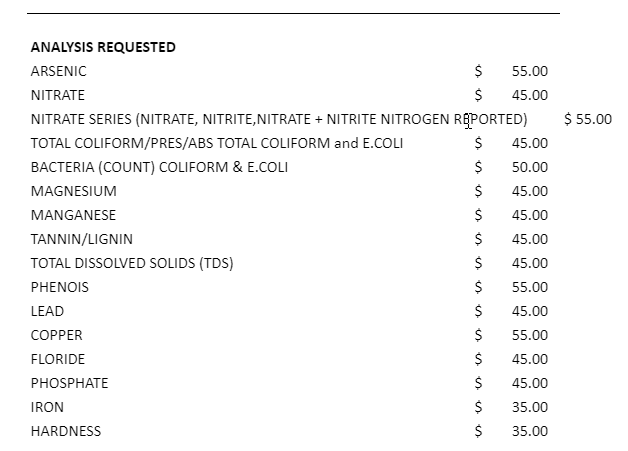Place the cursor in the ARSENIC line
Viewport: 628px width, 451px height.
pos(58,71)
